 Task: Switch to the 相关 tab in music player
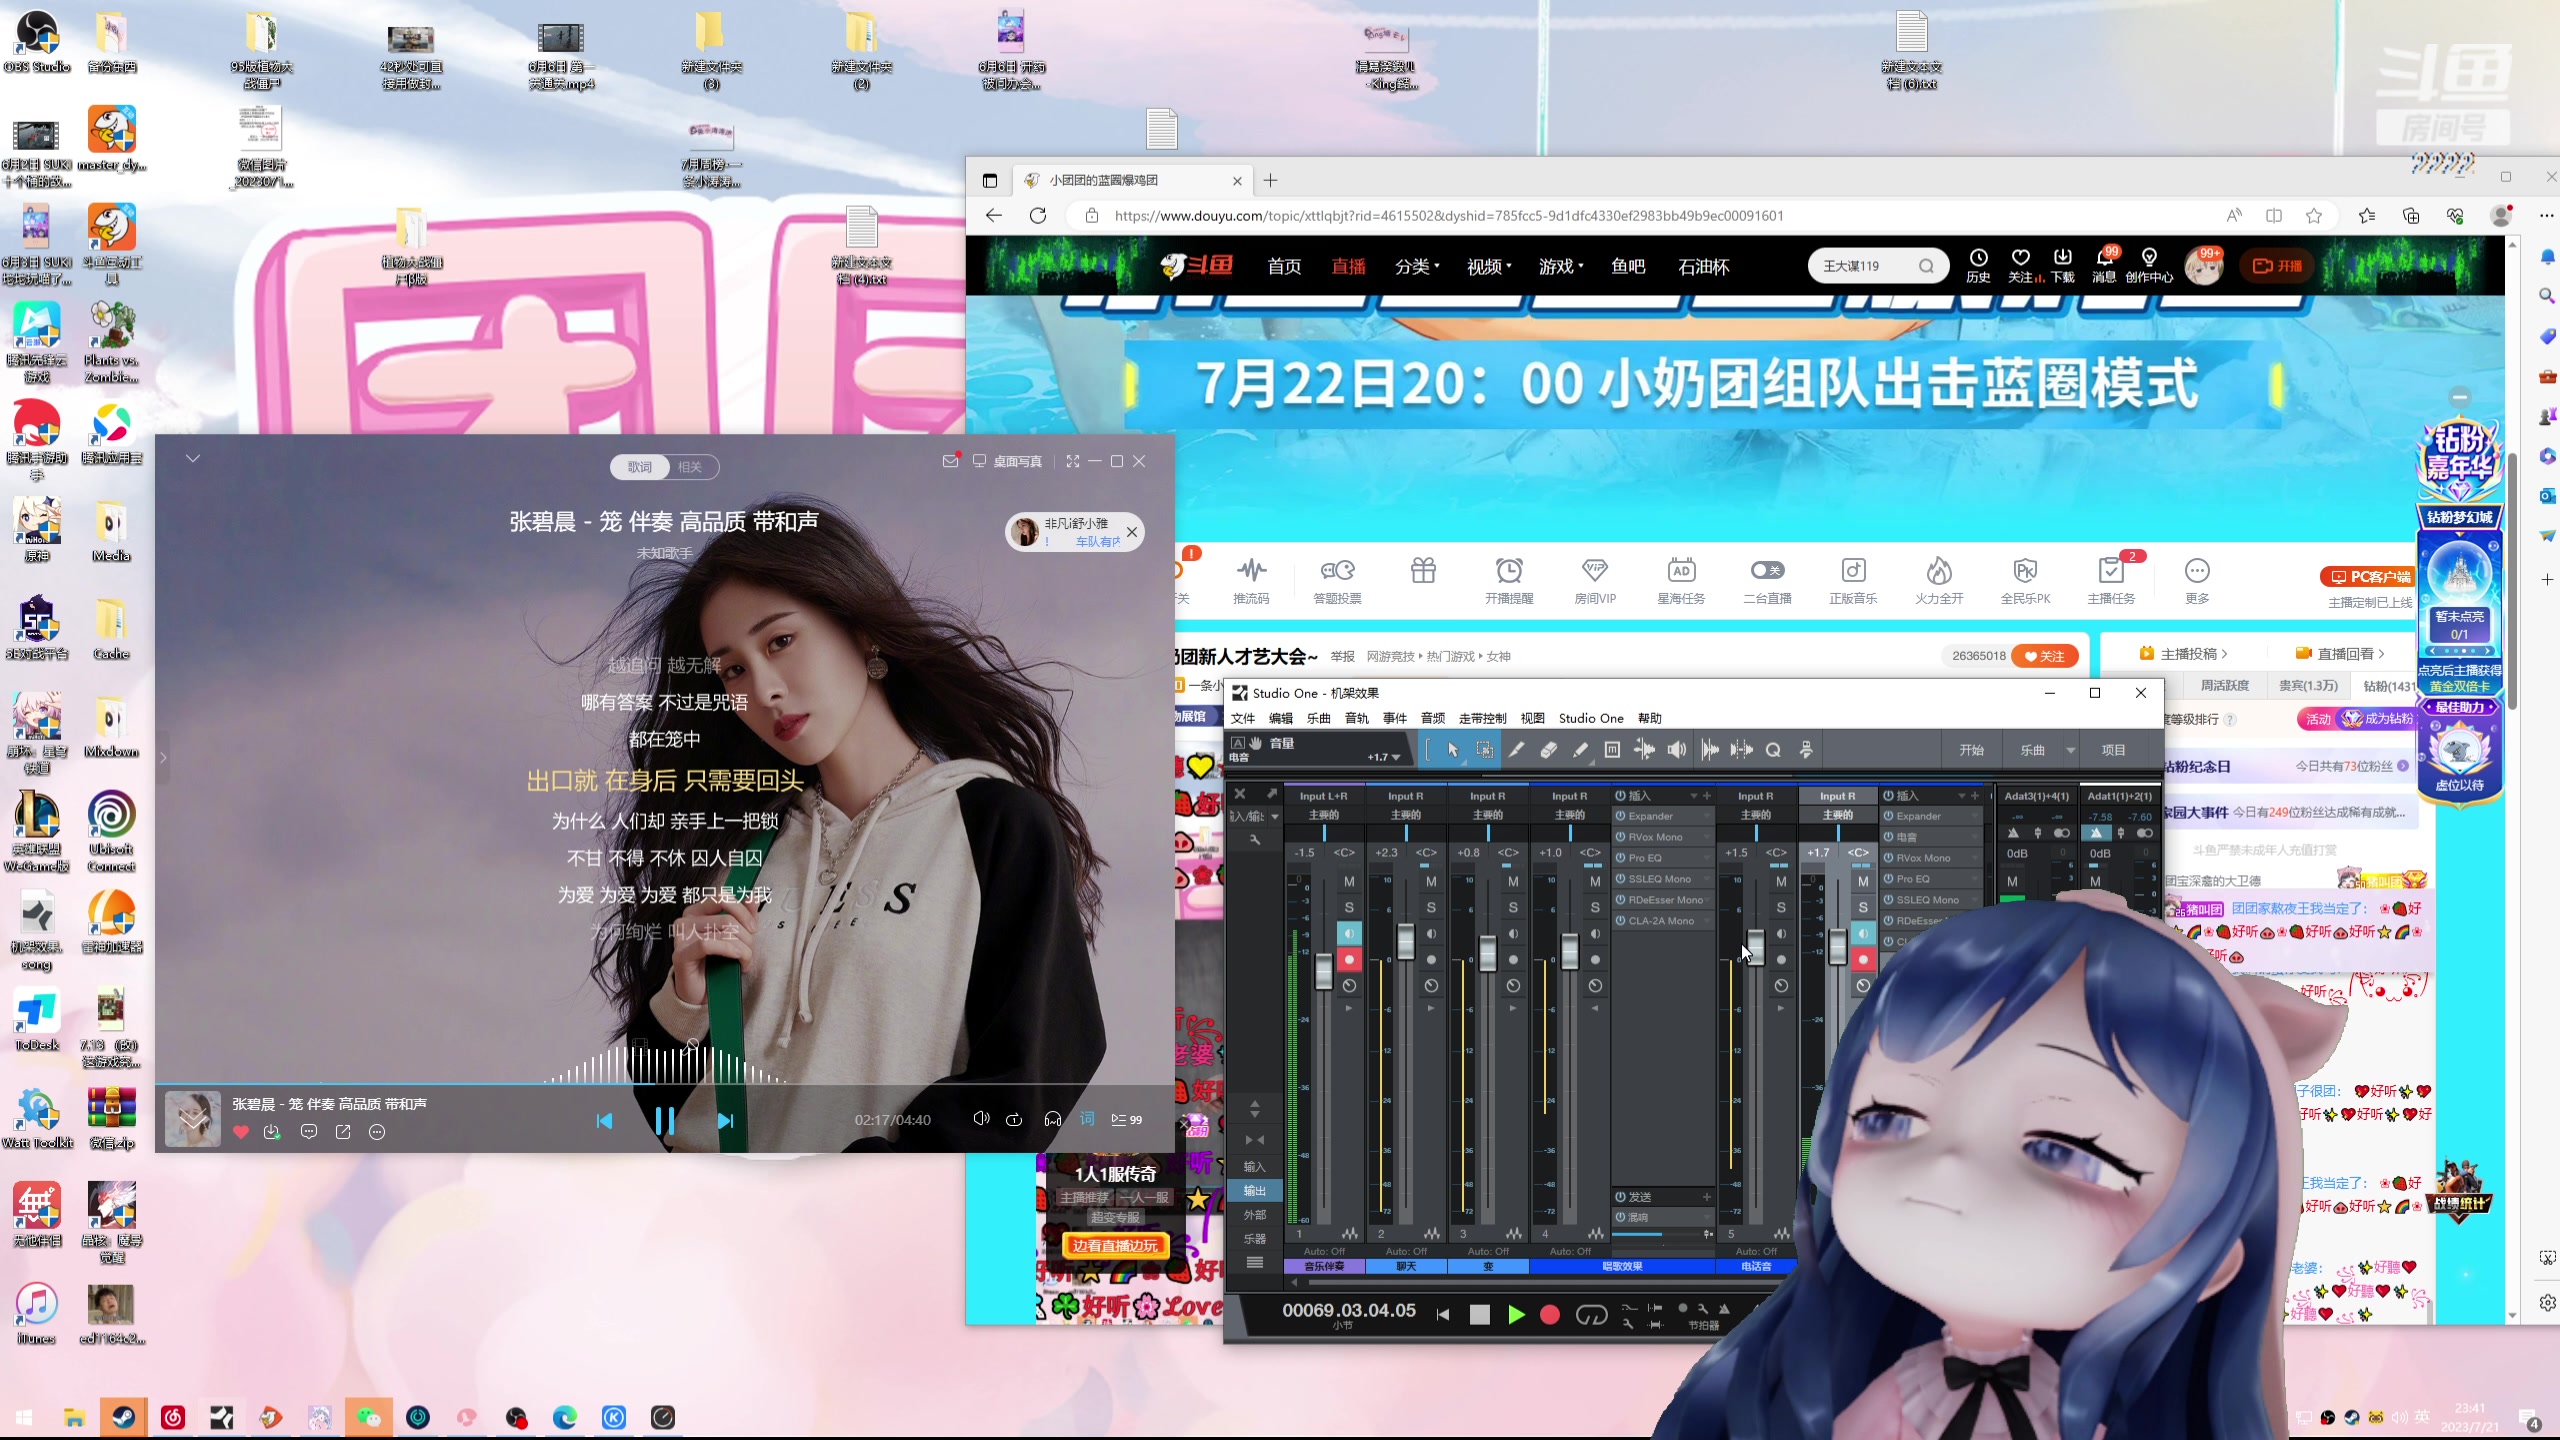pyautogui.click(x=690, y=466)
